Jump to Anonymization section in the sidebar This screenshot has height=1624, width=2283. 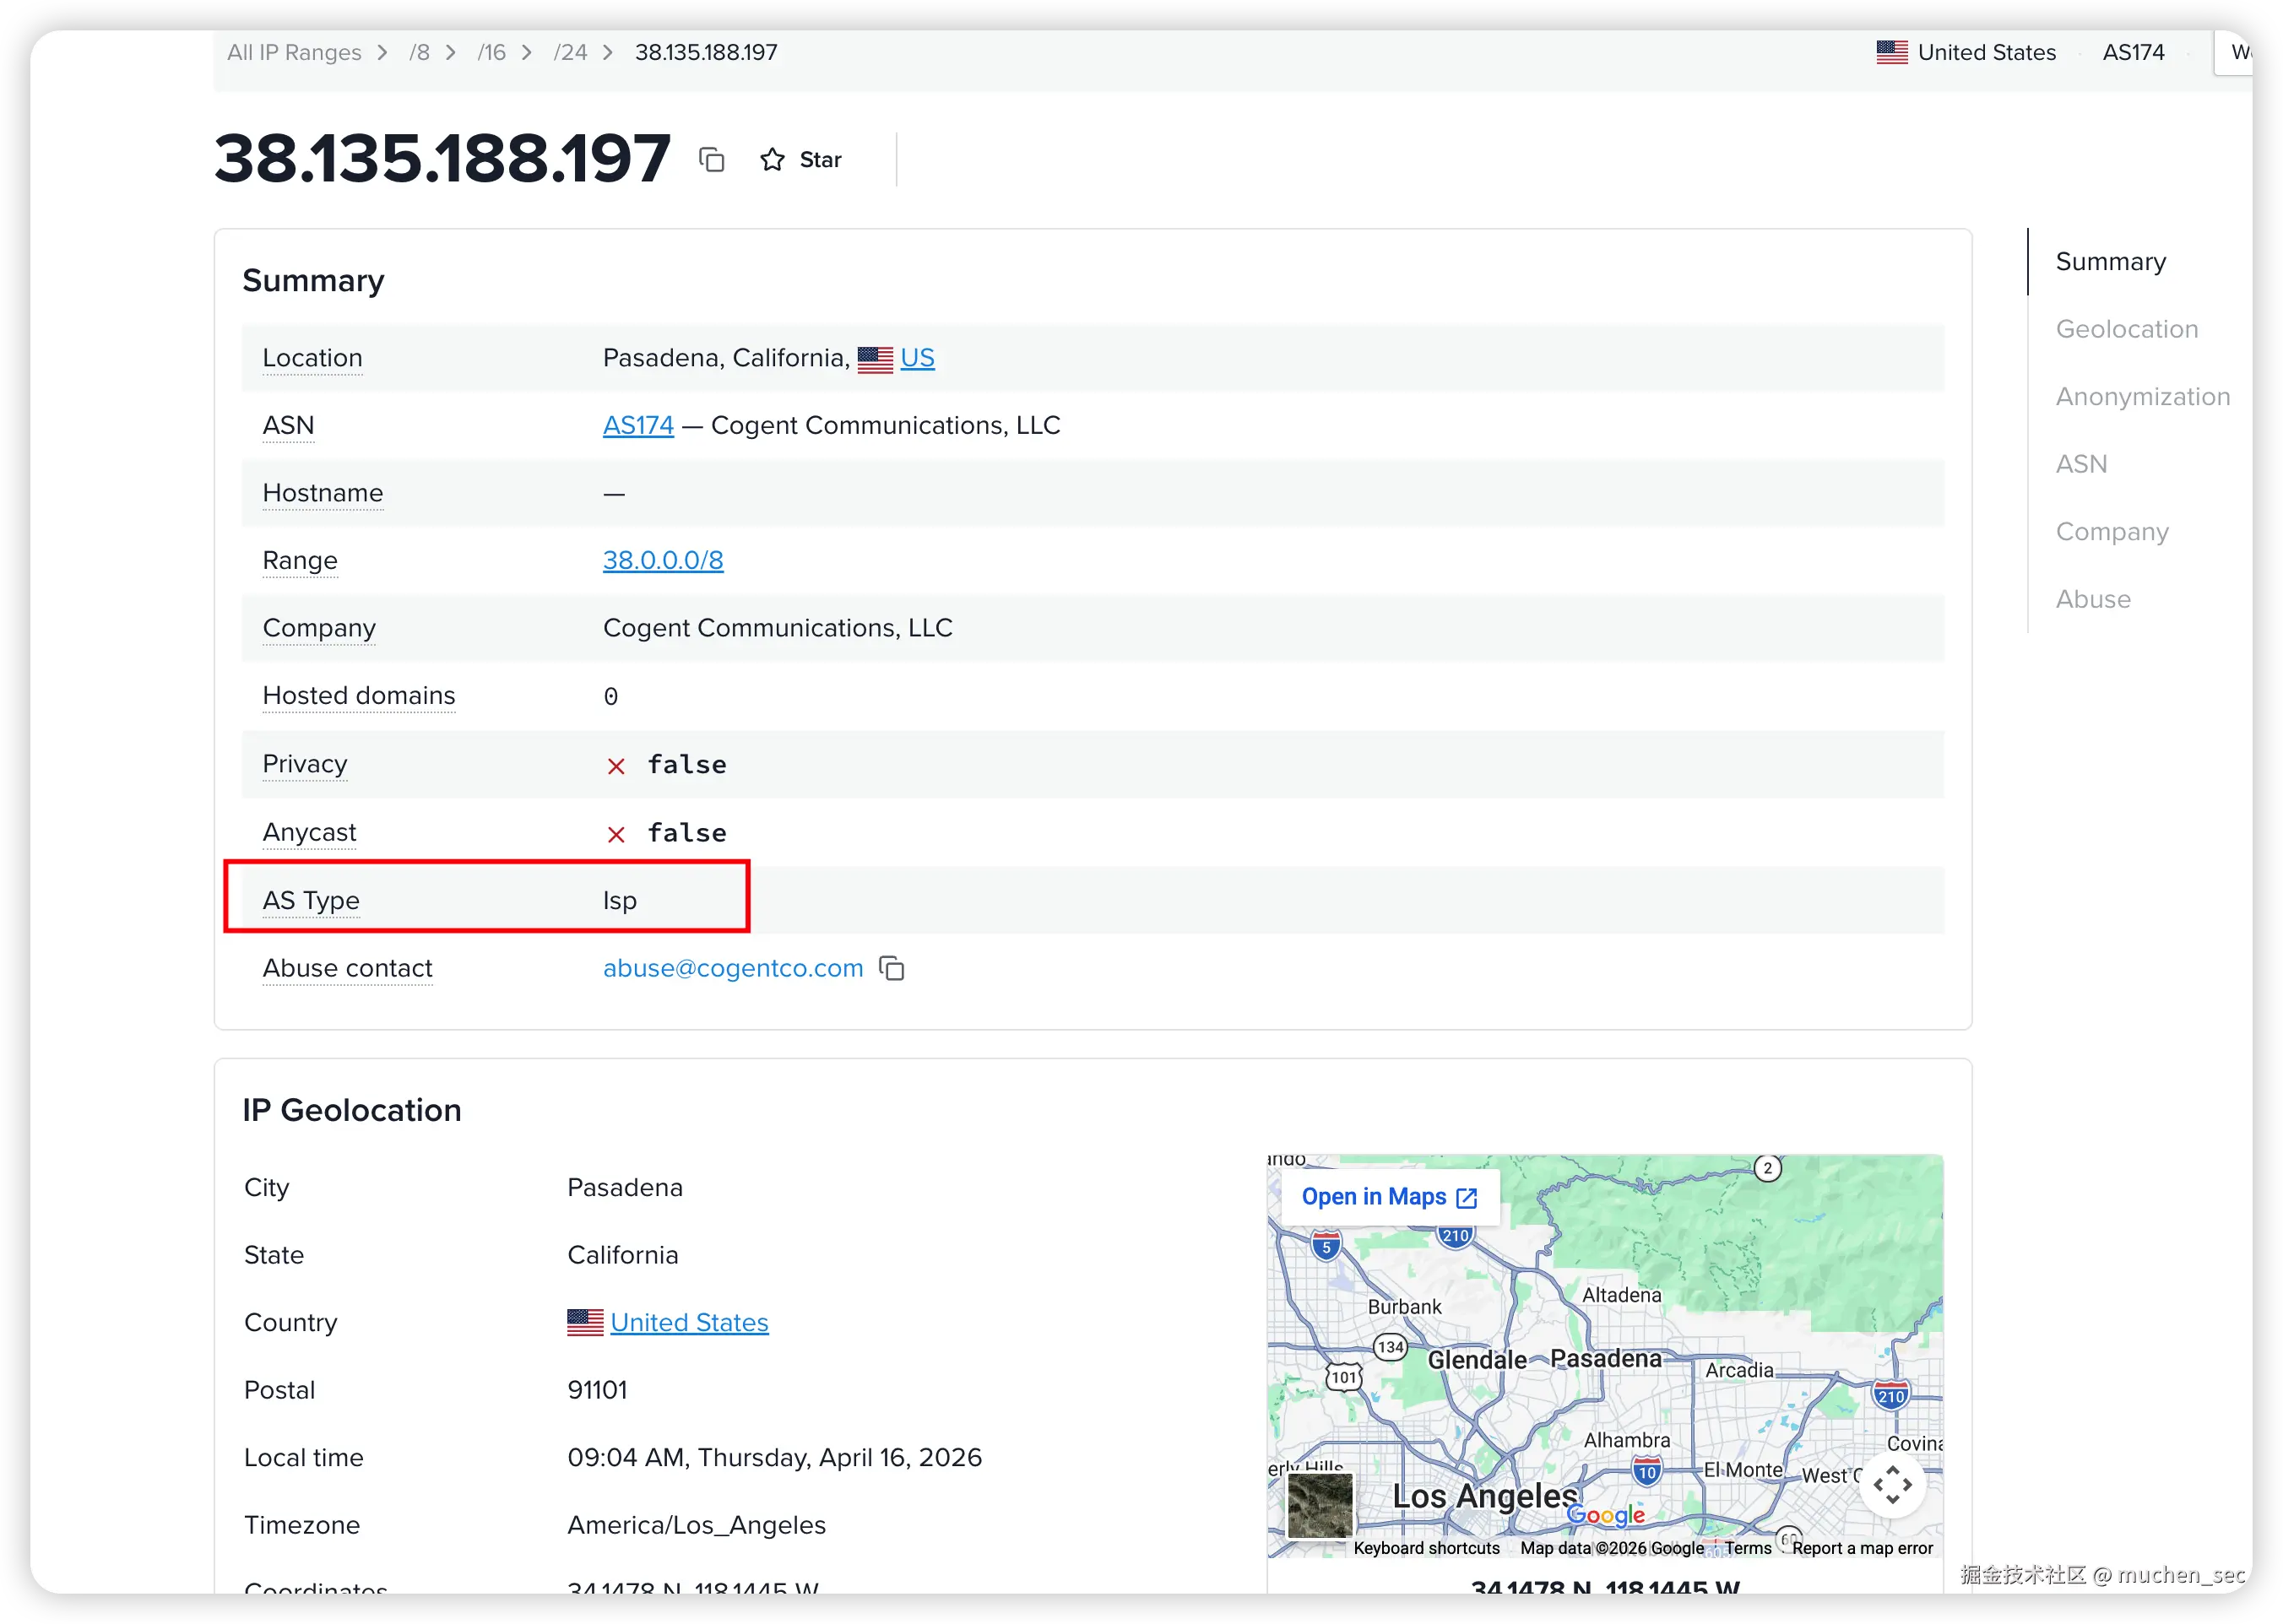click(x=2142, y=397)
